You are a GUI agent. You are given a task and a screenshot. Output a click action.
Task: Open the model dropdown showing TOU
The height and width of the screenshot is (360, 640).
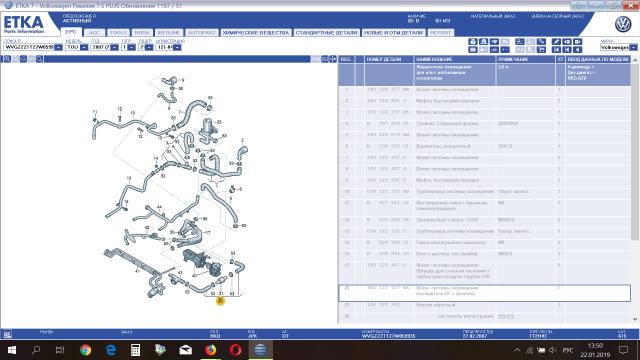84,47
